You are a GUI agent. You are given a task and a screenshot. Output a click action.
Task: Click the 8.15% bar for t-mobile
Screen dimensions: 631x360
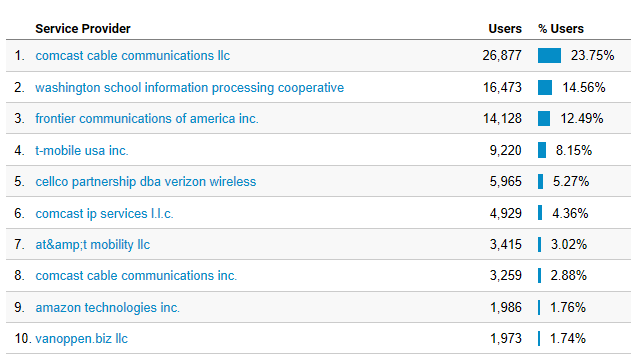[542, 150]
